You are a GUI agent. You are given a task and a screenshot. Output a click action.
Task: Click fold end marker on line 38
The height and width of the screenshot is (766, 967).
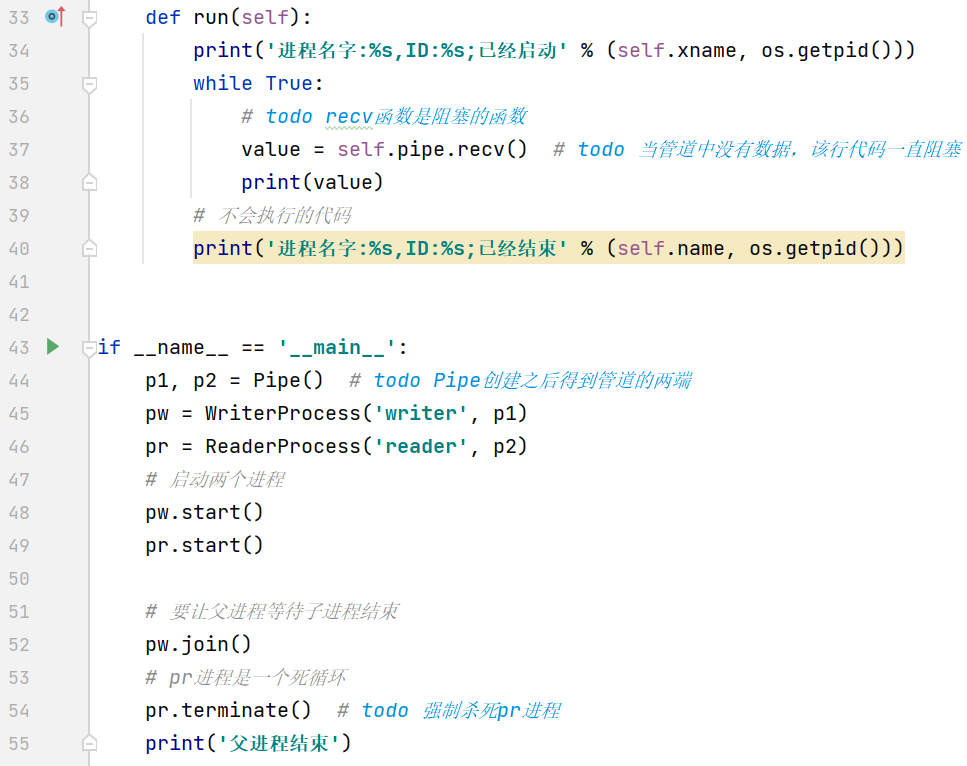pos(89,182)
